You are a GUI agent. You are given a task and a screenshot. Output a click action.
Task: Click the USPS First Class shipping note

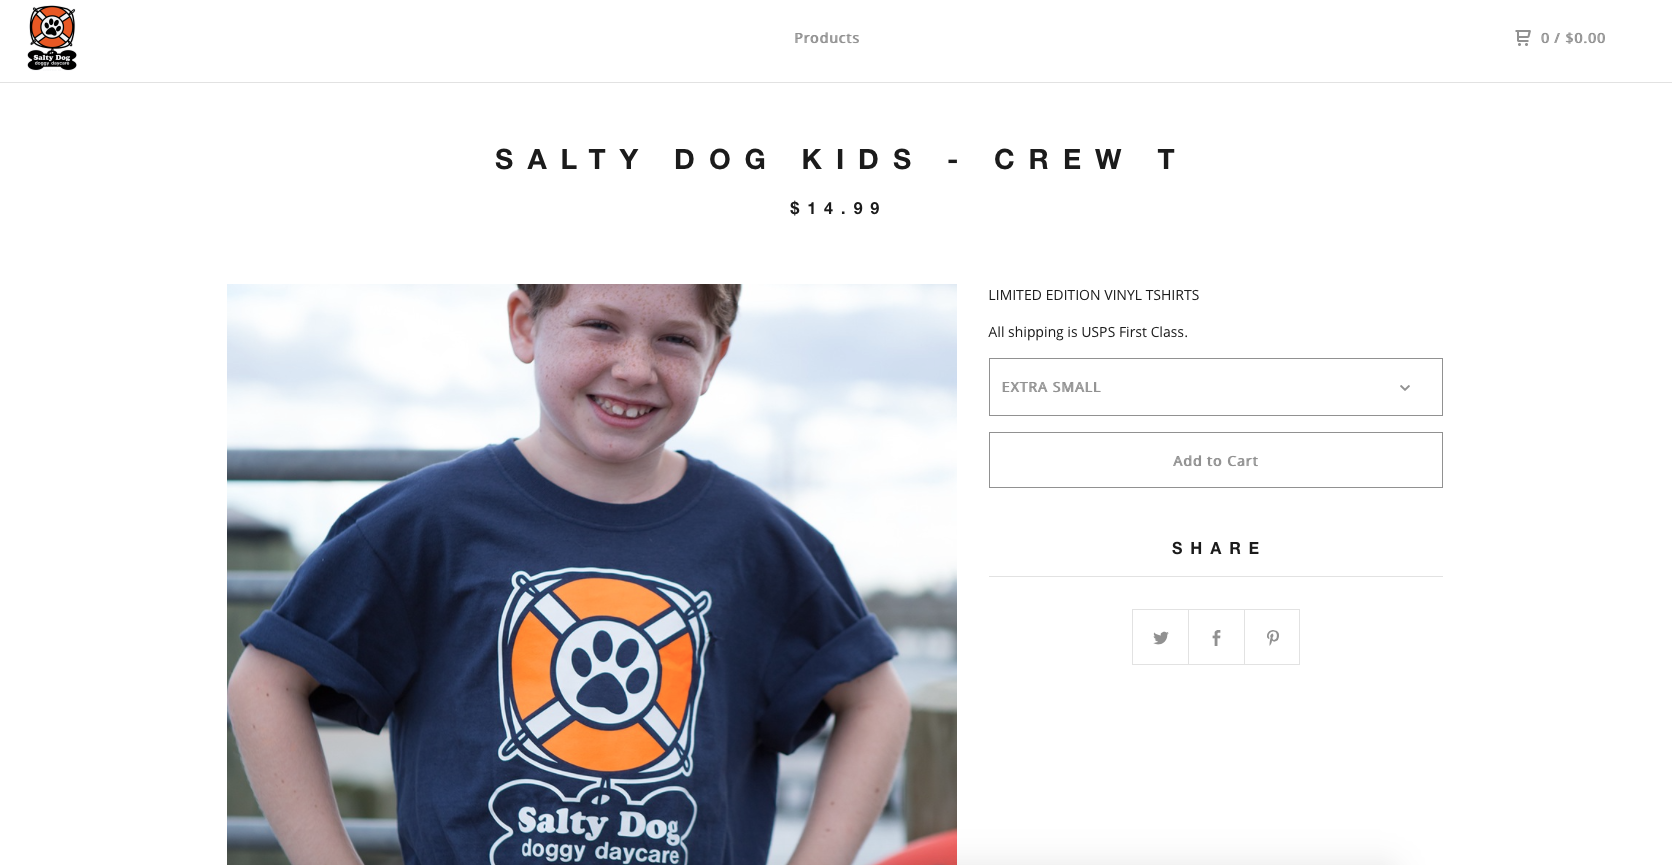pyautogui.click(x=1088, y=332)
